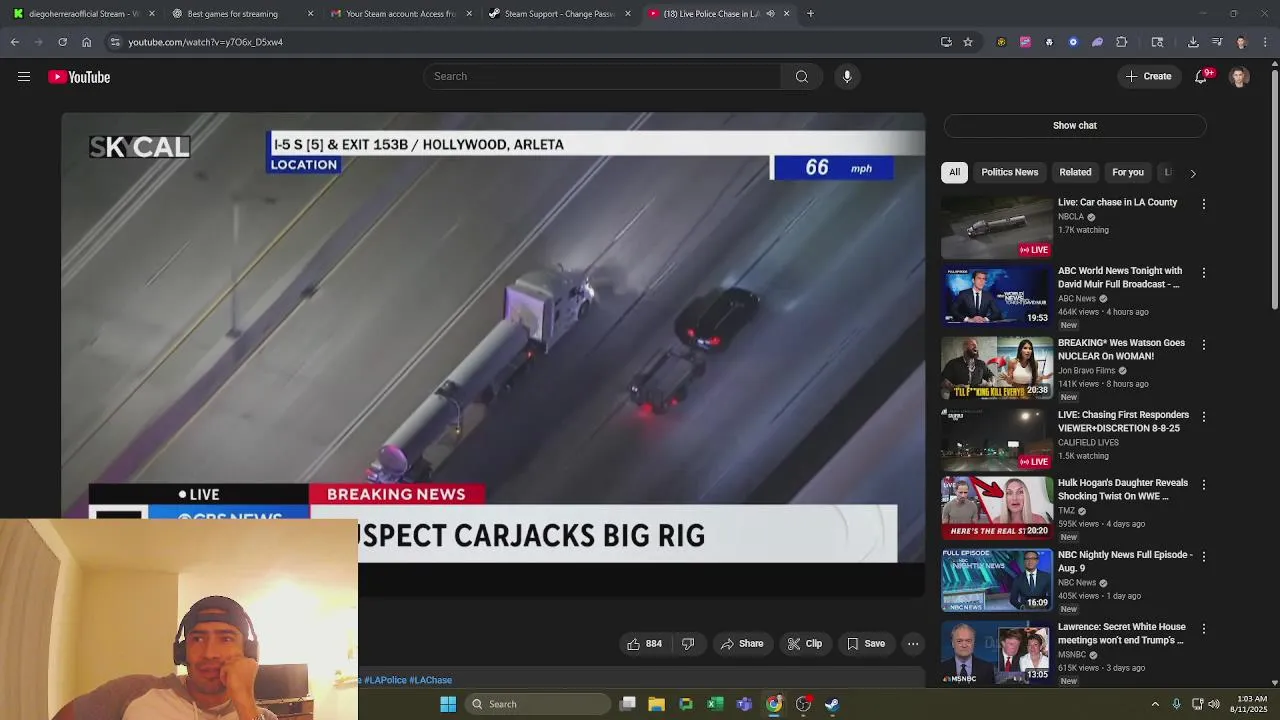The height and width of the screenshot is (720, 1280).
Task: Dislike the video with thumbs down
Action: (x=688, y=644)
